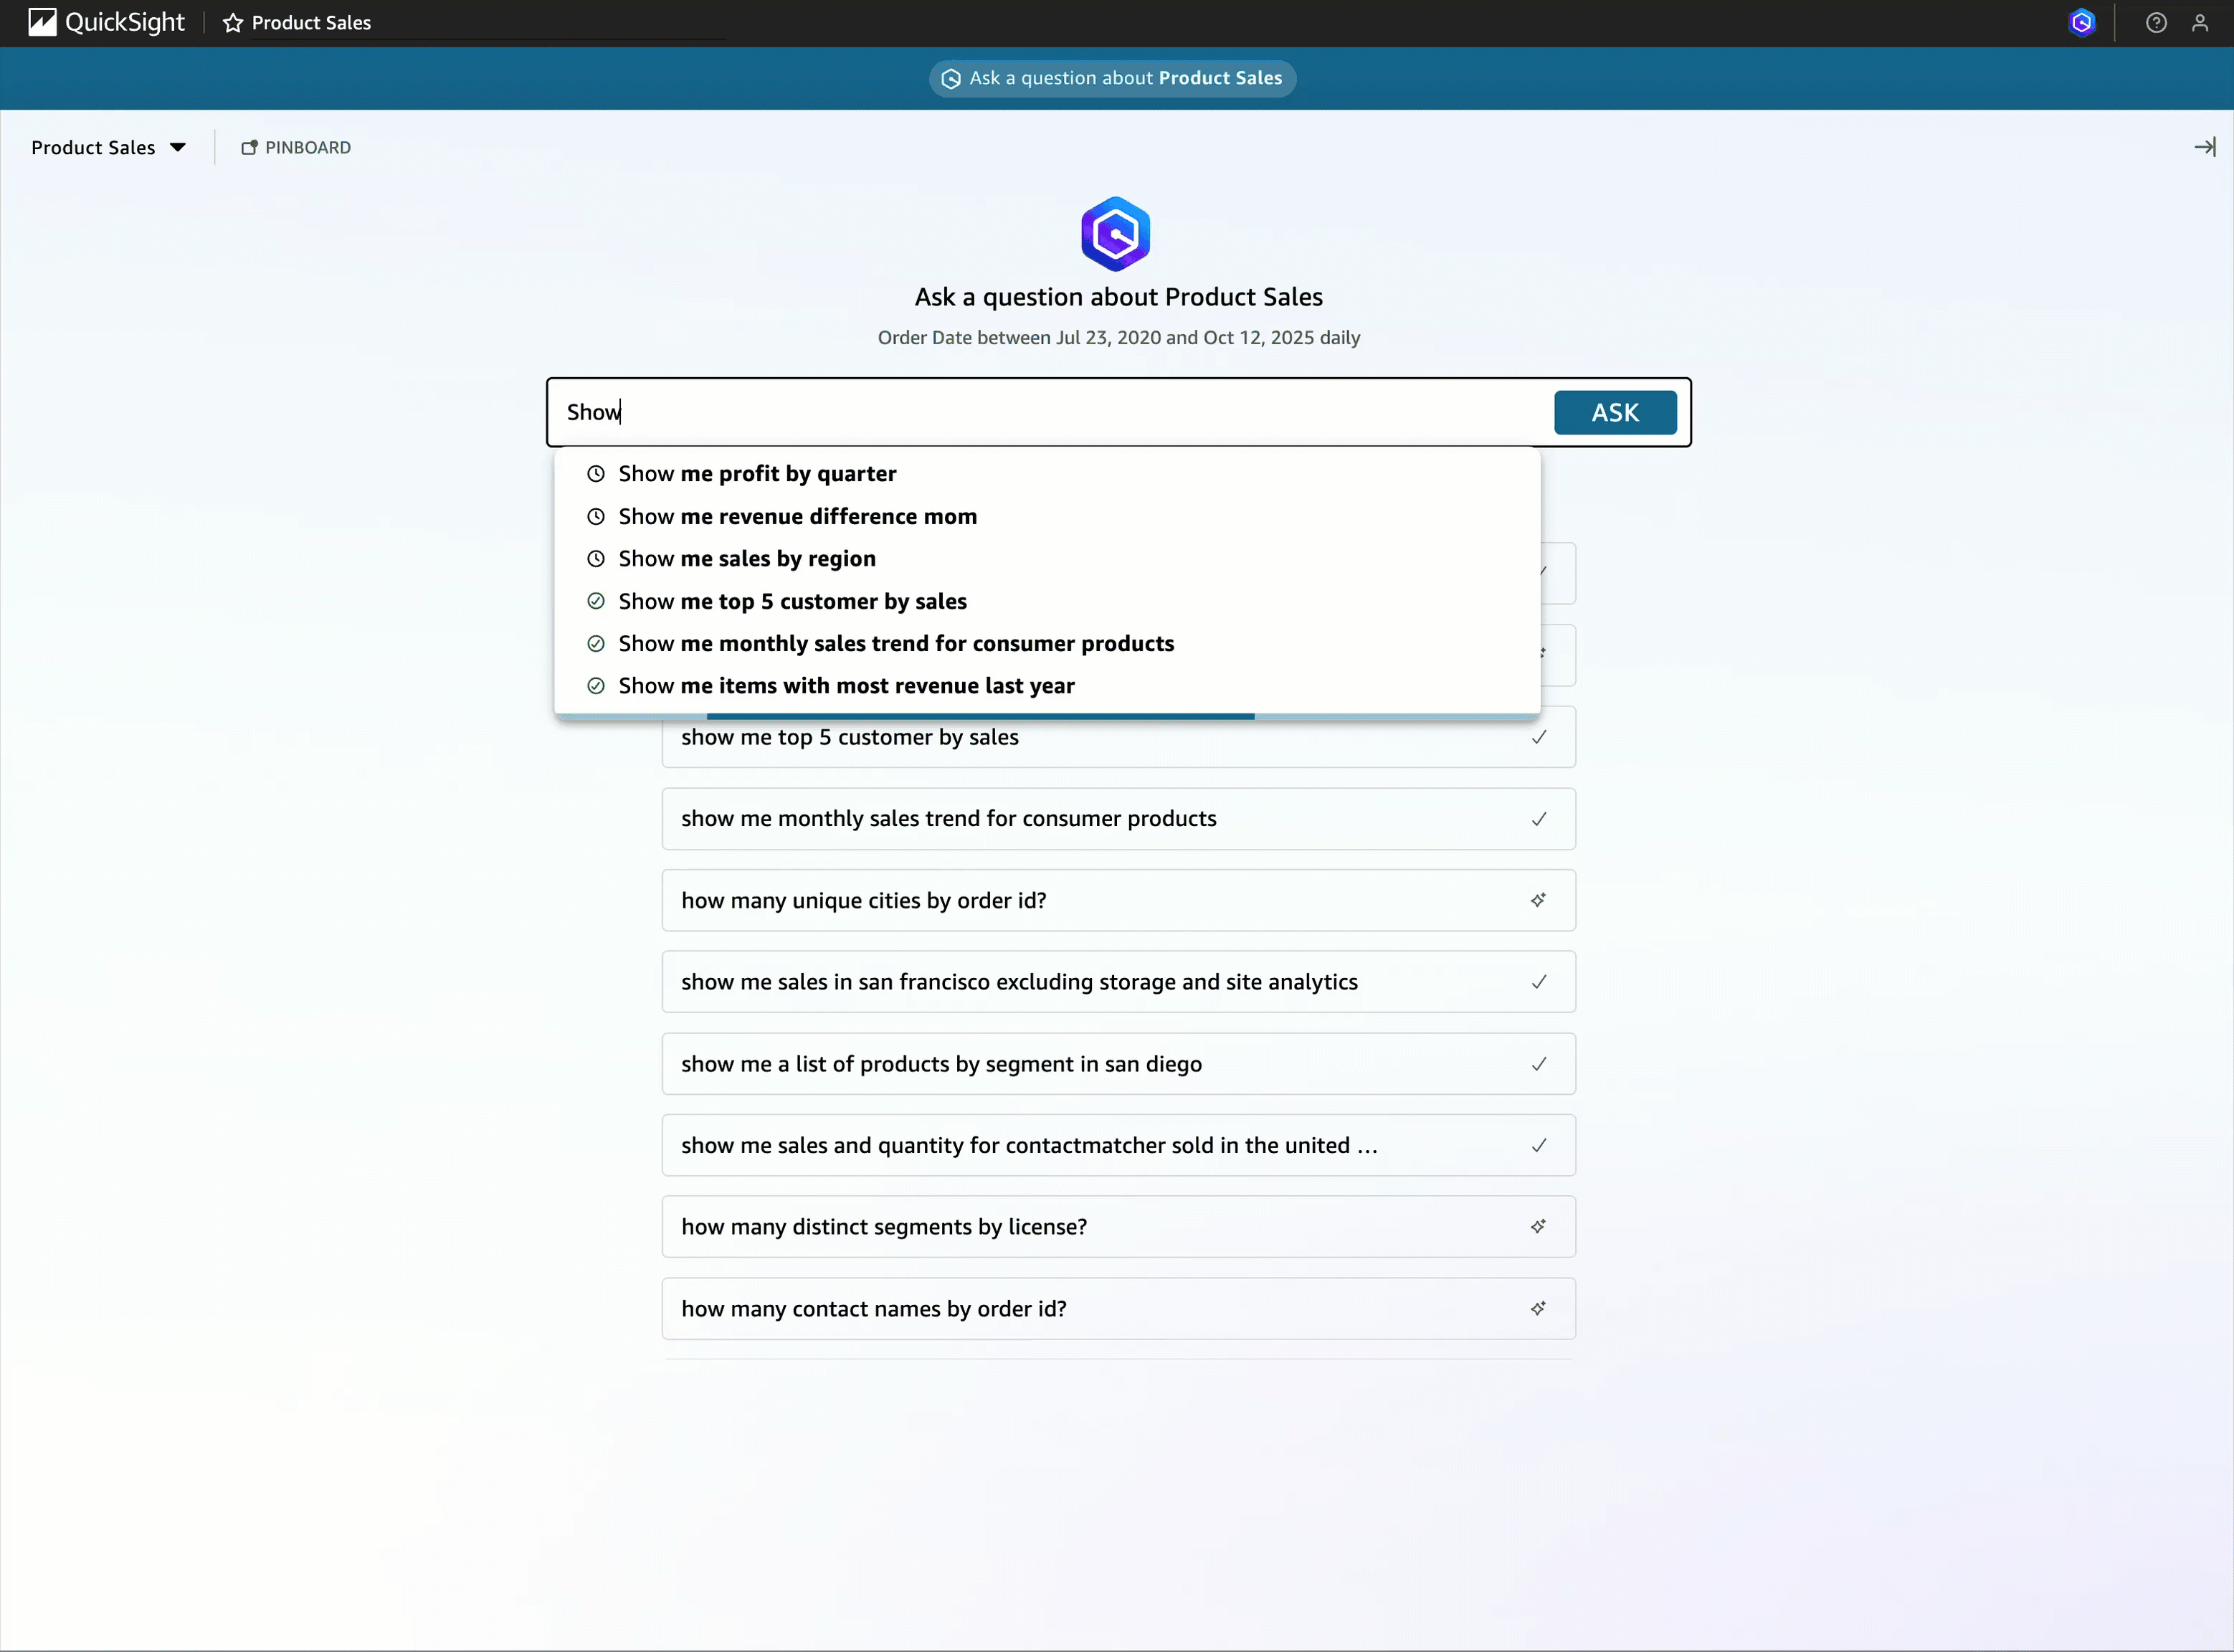Click the QuickSight logo in top bar

click(106, 22)
